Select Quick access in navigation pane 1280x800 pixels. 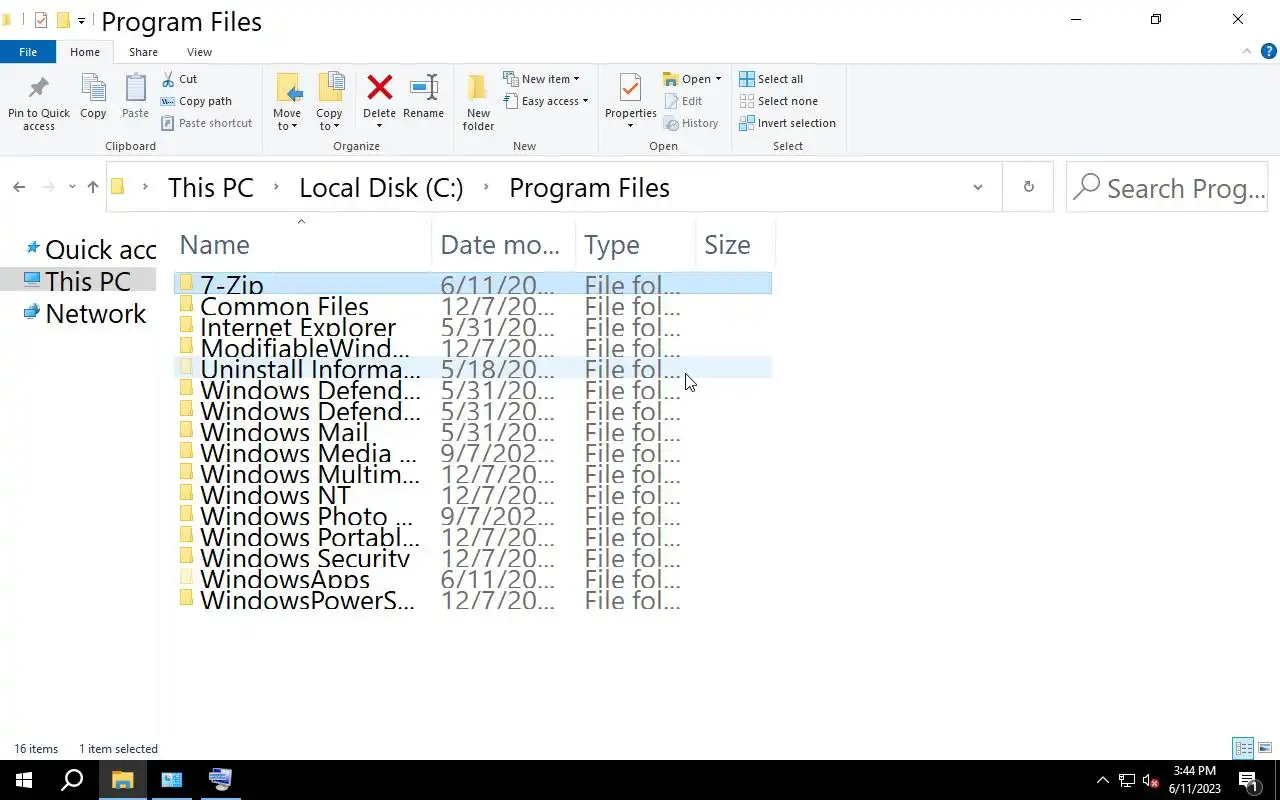tap(90, 249)
